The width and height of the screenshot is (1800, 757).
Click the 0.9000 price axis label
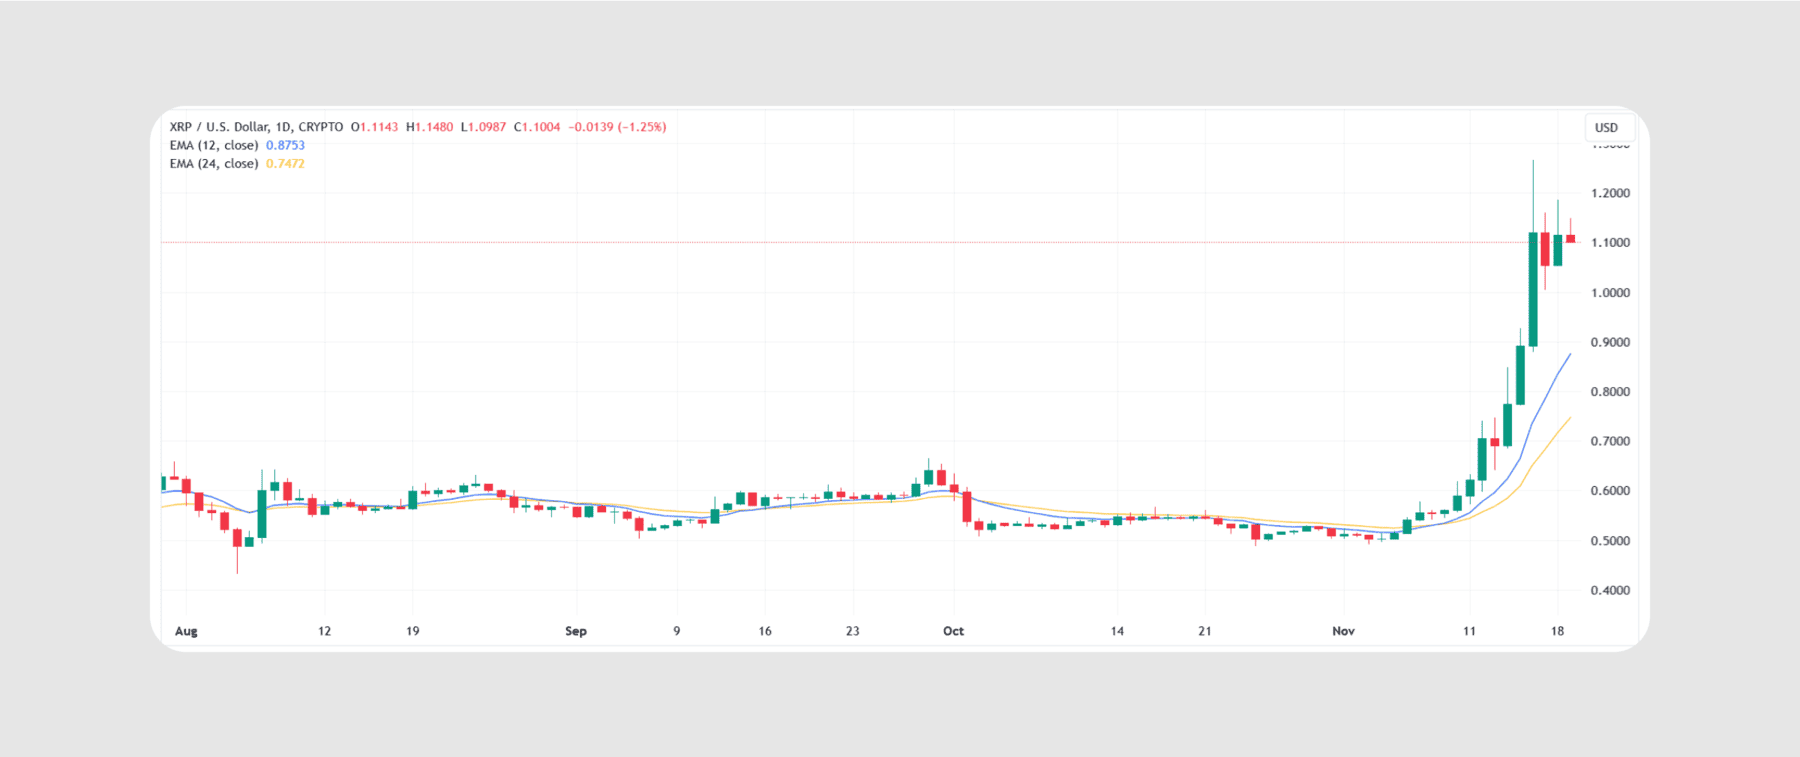(x=1610, y=342)
